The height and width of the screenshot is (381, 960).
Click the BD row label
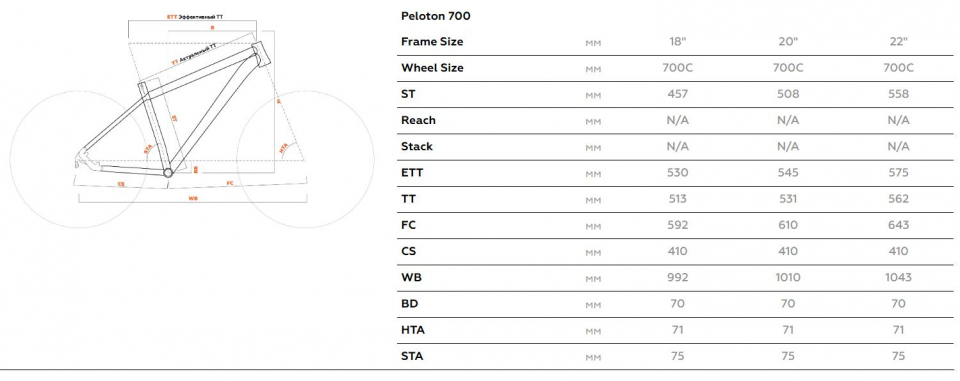410,304
